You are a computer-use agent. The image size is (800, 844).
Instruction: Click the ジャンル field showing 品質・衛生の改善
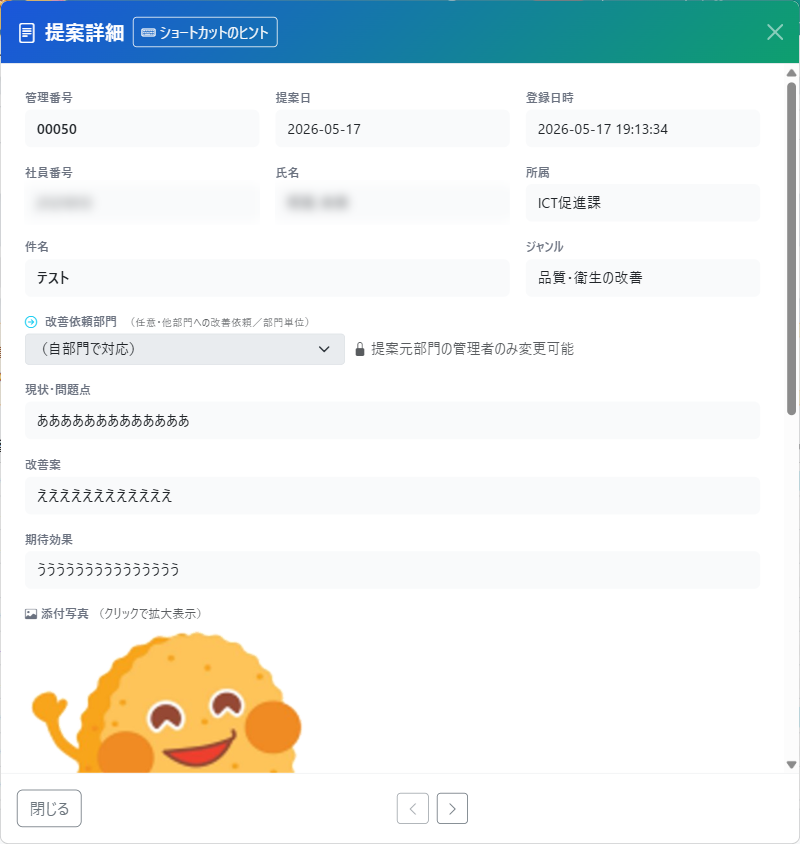pyautogui.click(x=643, y=278)
